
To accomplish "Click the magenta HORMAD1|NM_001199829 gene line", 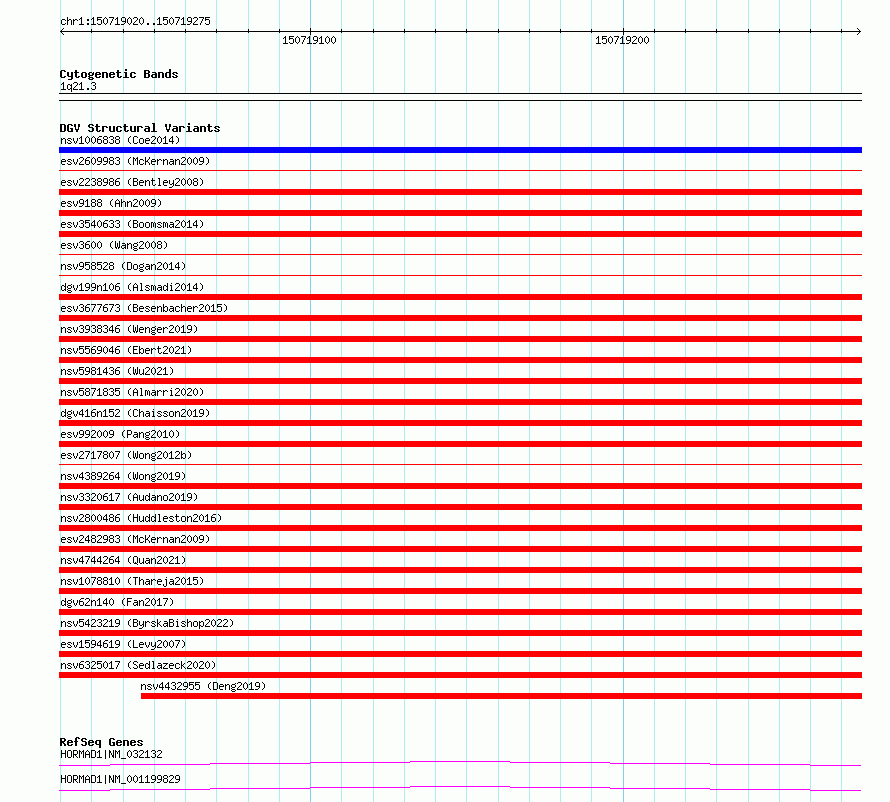I will click(x=460, y=788).
